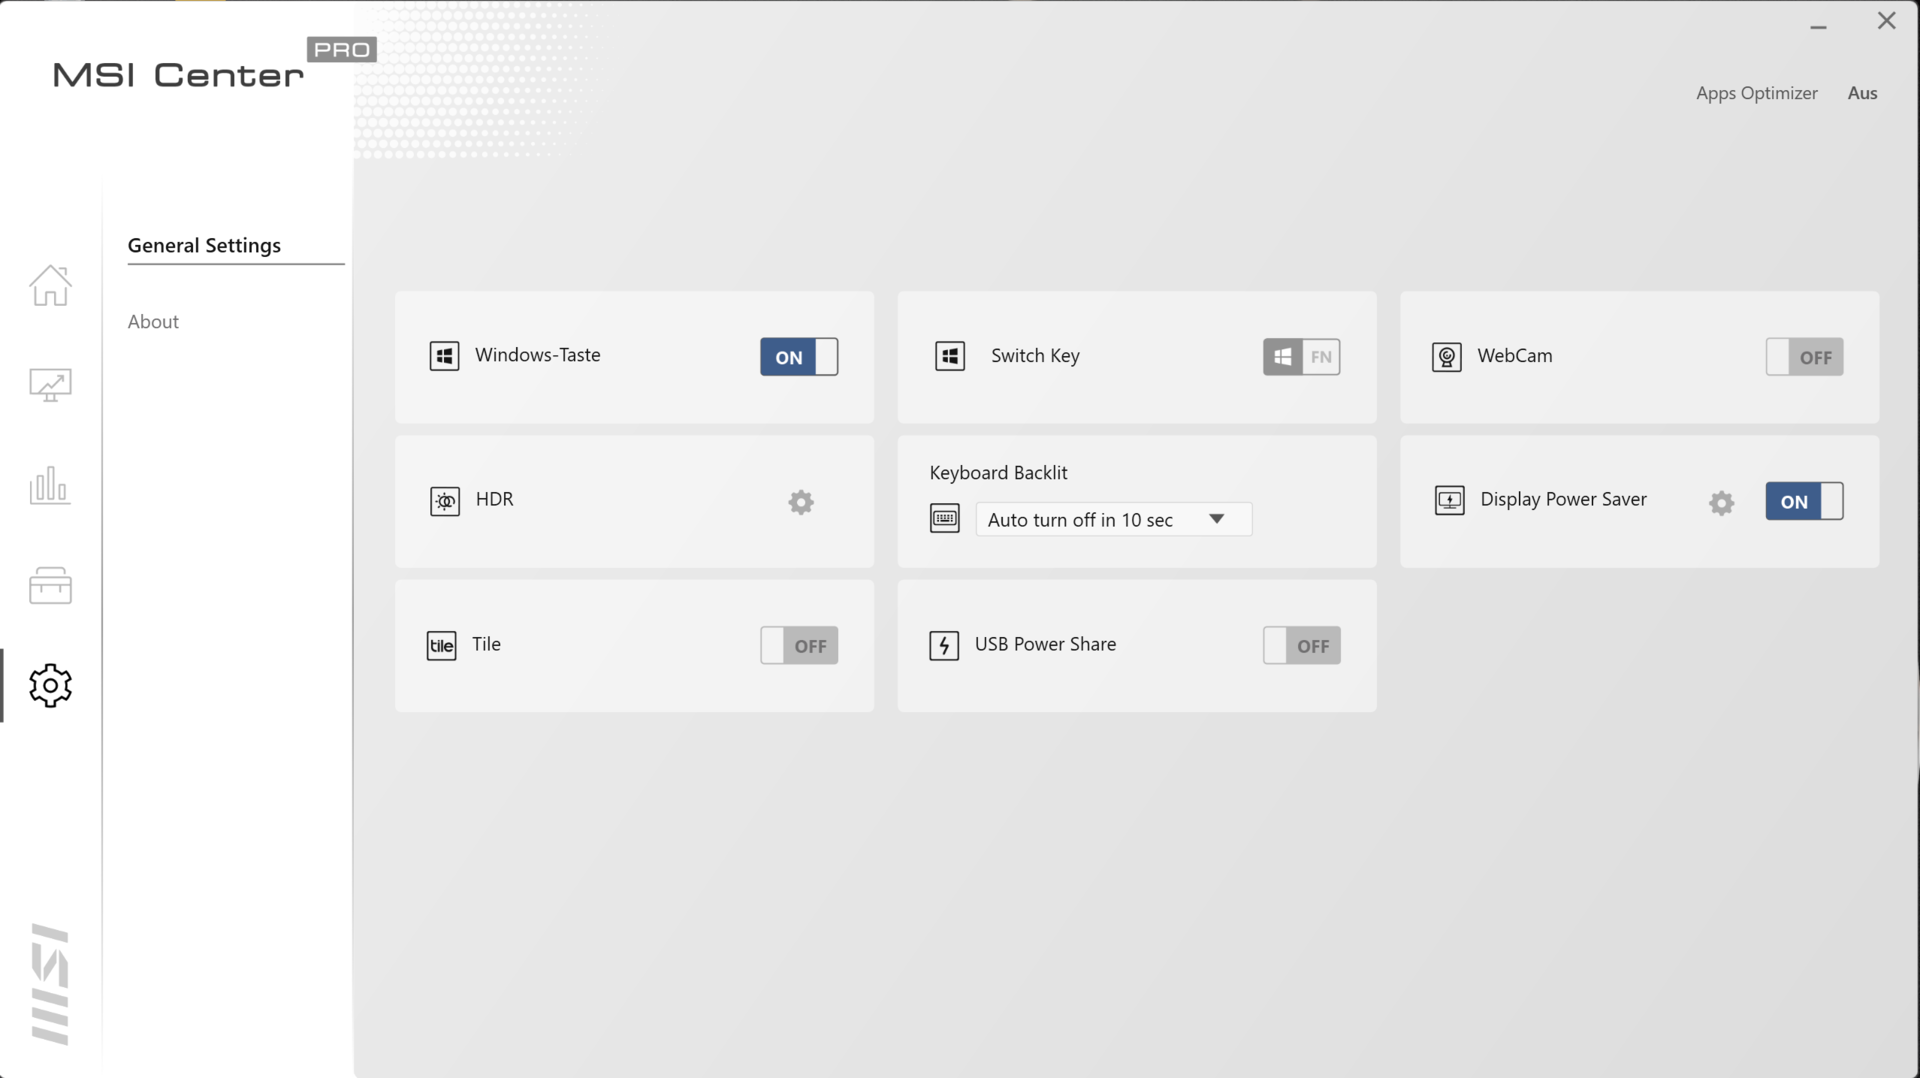Image resolution: width=1920 pixels, height=1078 pixels.
Task: Click the Tile label
Action: tap(486, 644)
